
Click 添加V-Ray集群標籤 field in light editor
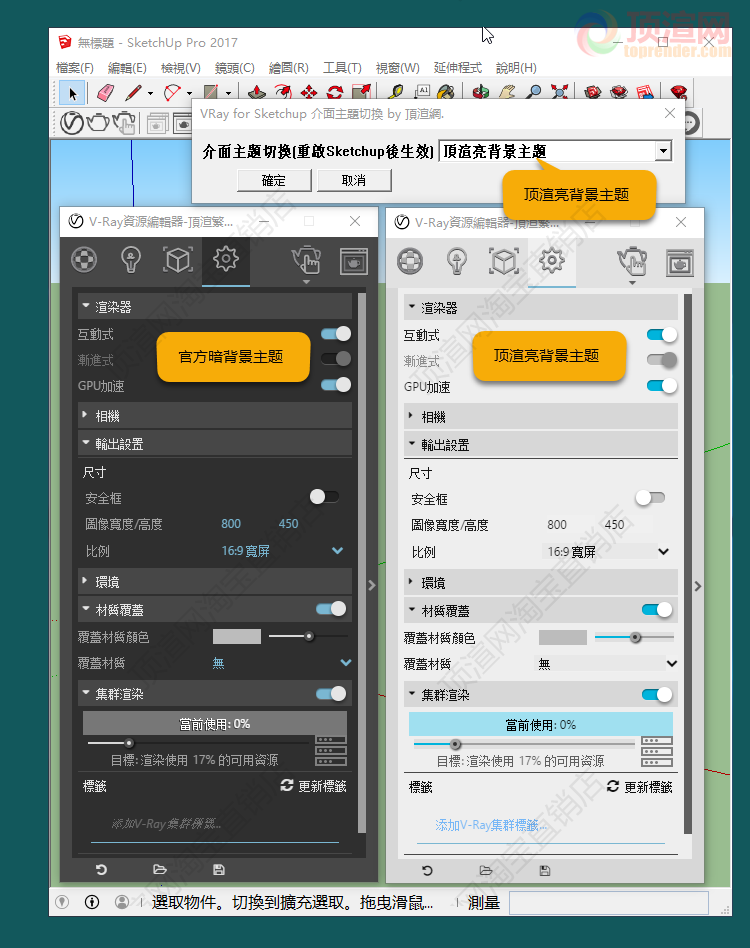pyautogui.click(x=540, y=826)
